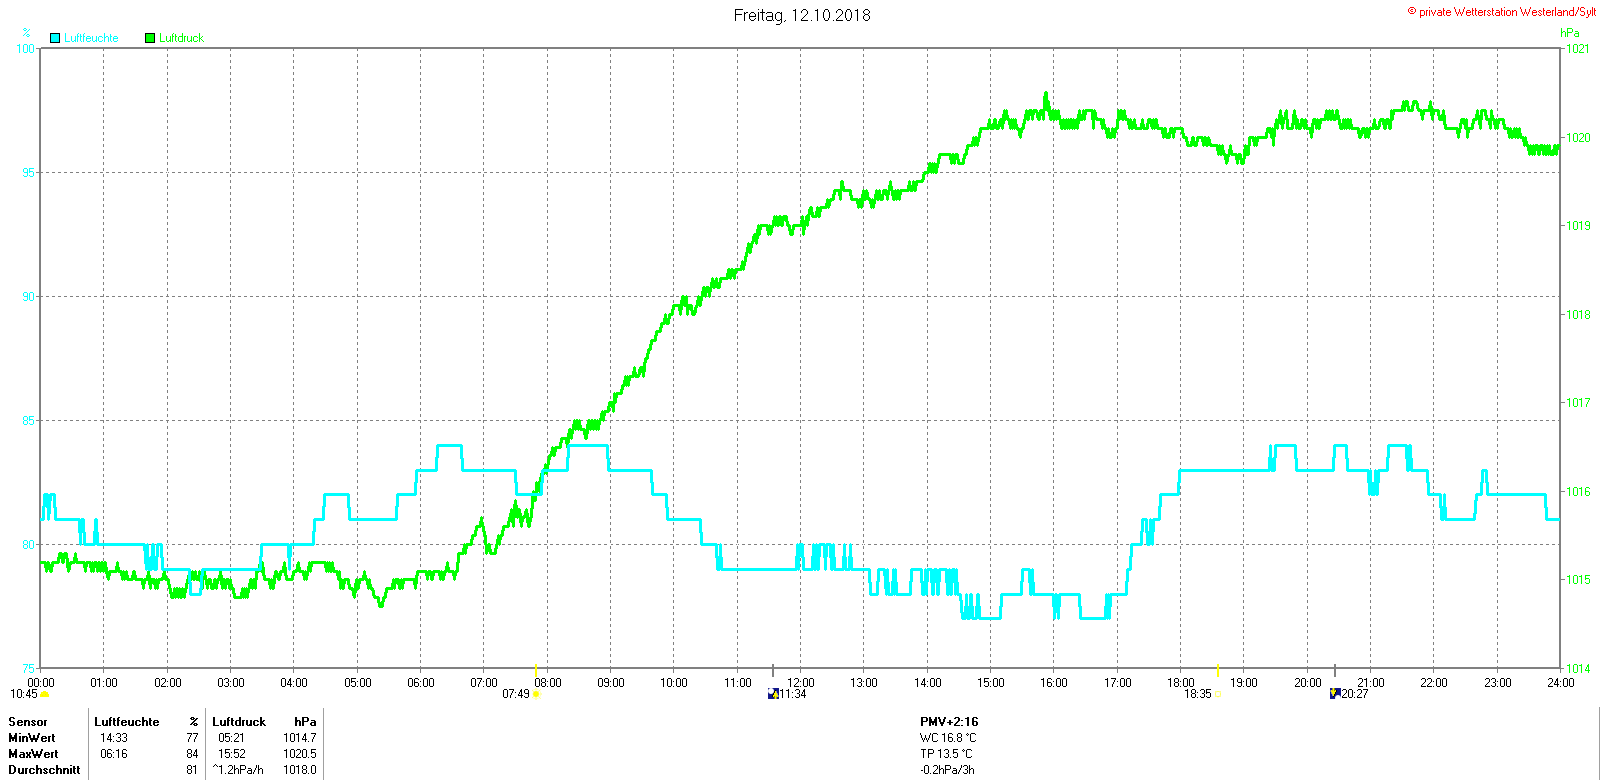This screenshot has width=1600, height=780.
Task: Click the yellow sun icon beside 10:45
Action: click(x=44, y=694)
